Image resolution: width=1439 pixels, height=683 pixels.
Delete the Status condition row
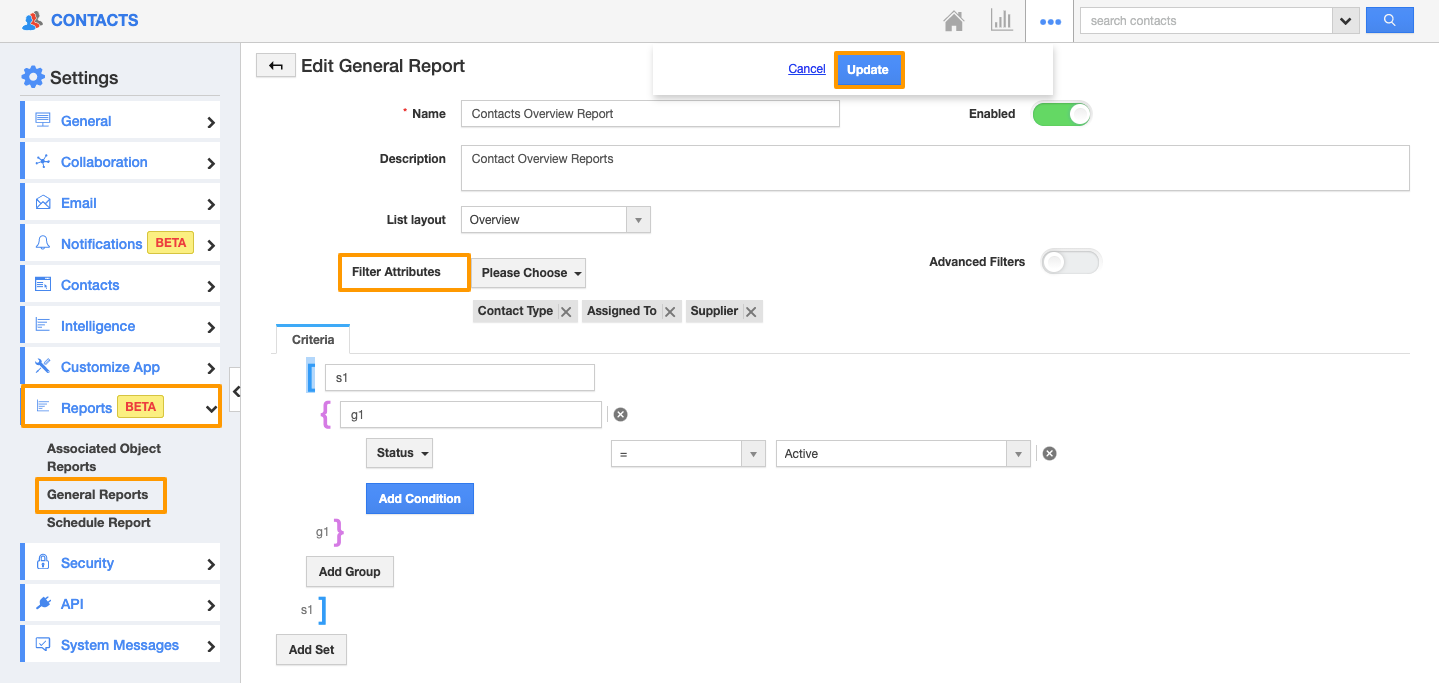(x=1049, y=454)
